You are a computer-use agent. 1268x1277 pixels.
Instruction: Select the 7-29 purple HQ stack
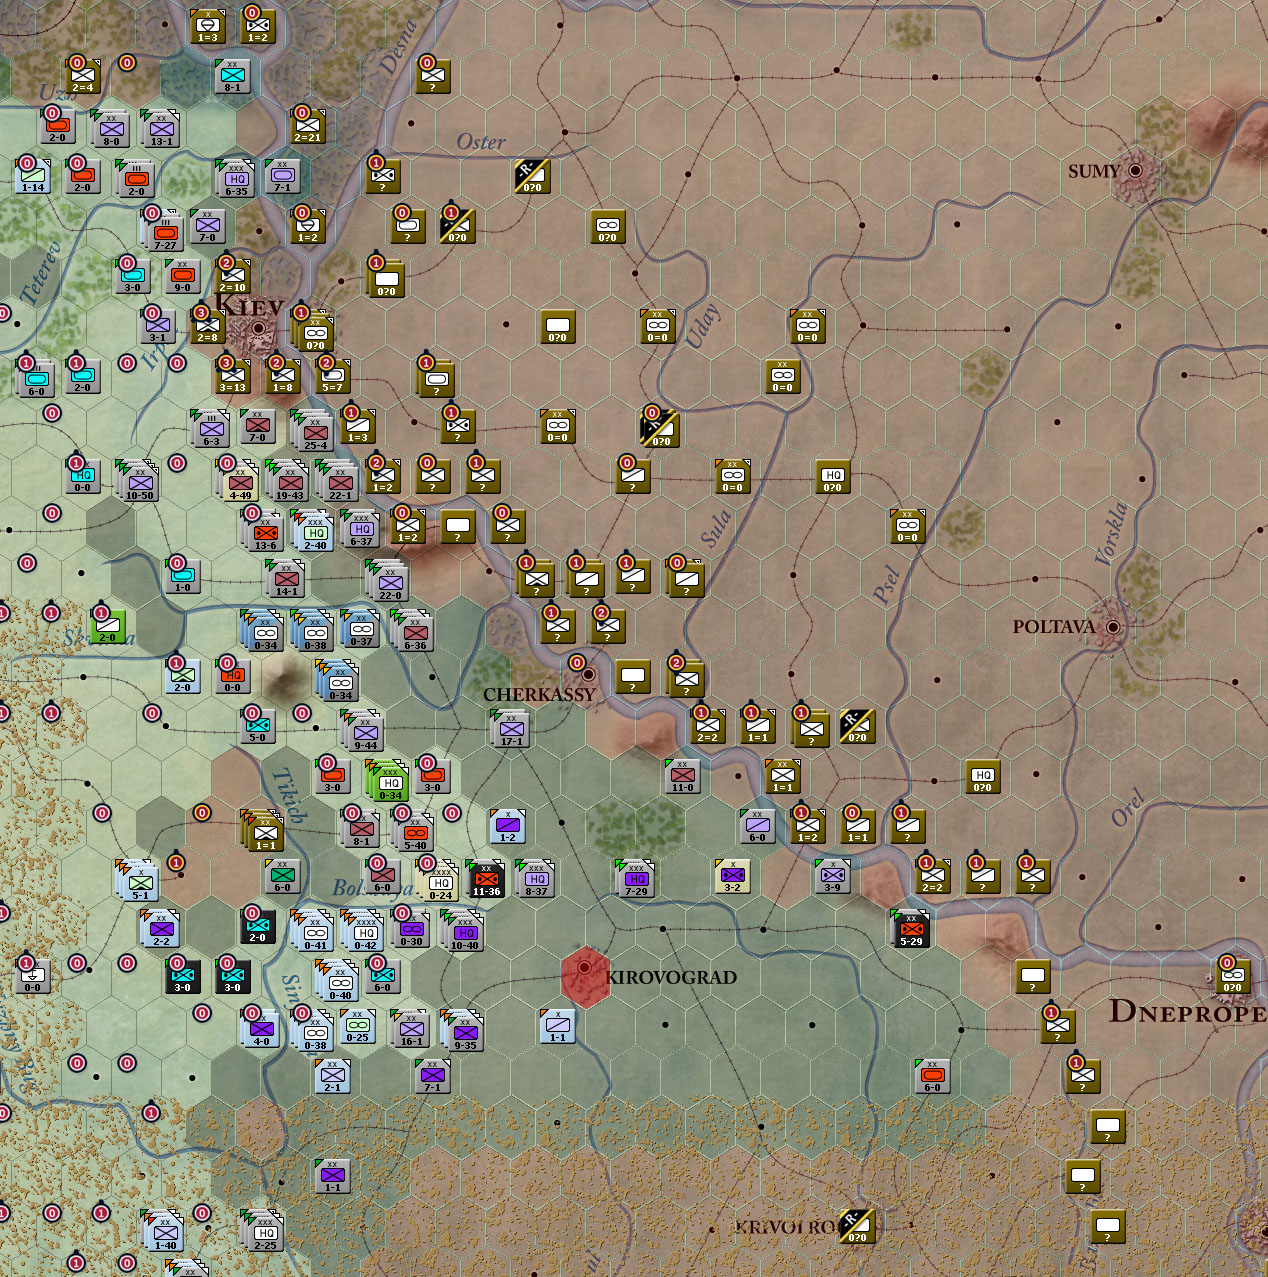[x=635, y=879]
